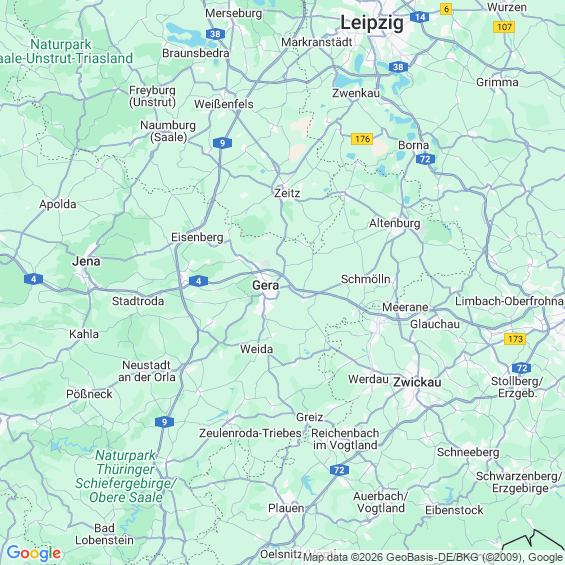Click the Altenburg town label
This screenshot has width=565, height=565.
(395, 223)
